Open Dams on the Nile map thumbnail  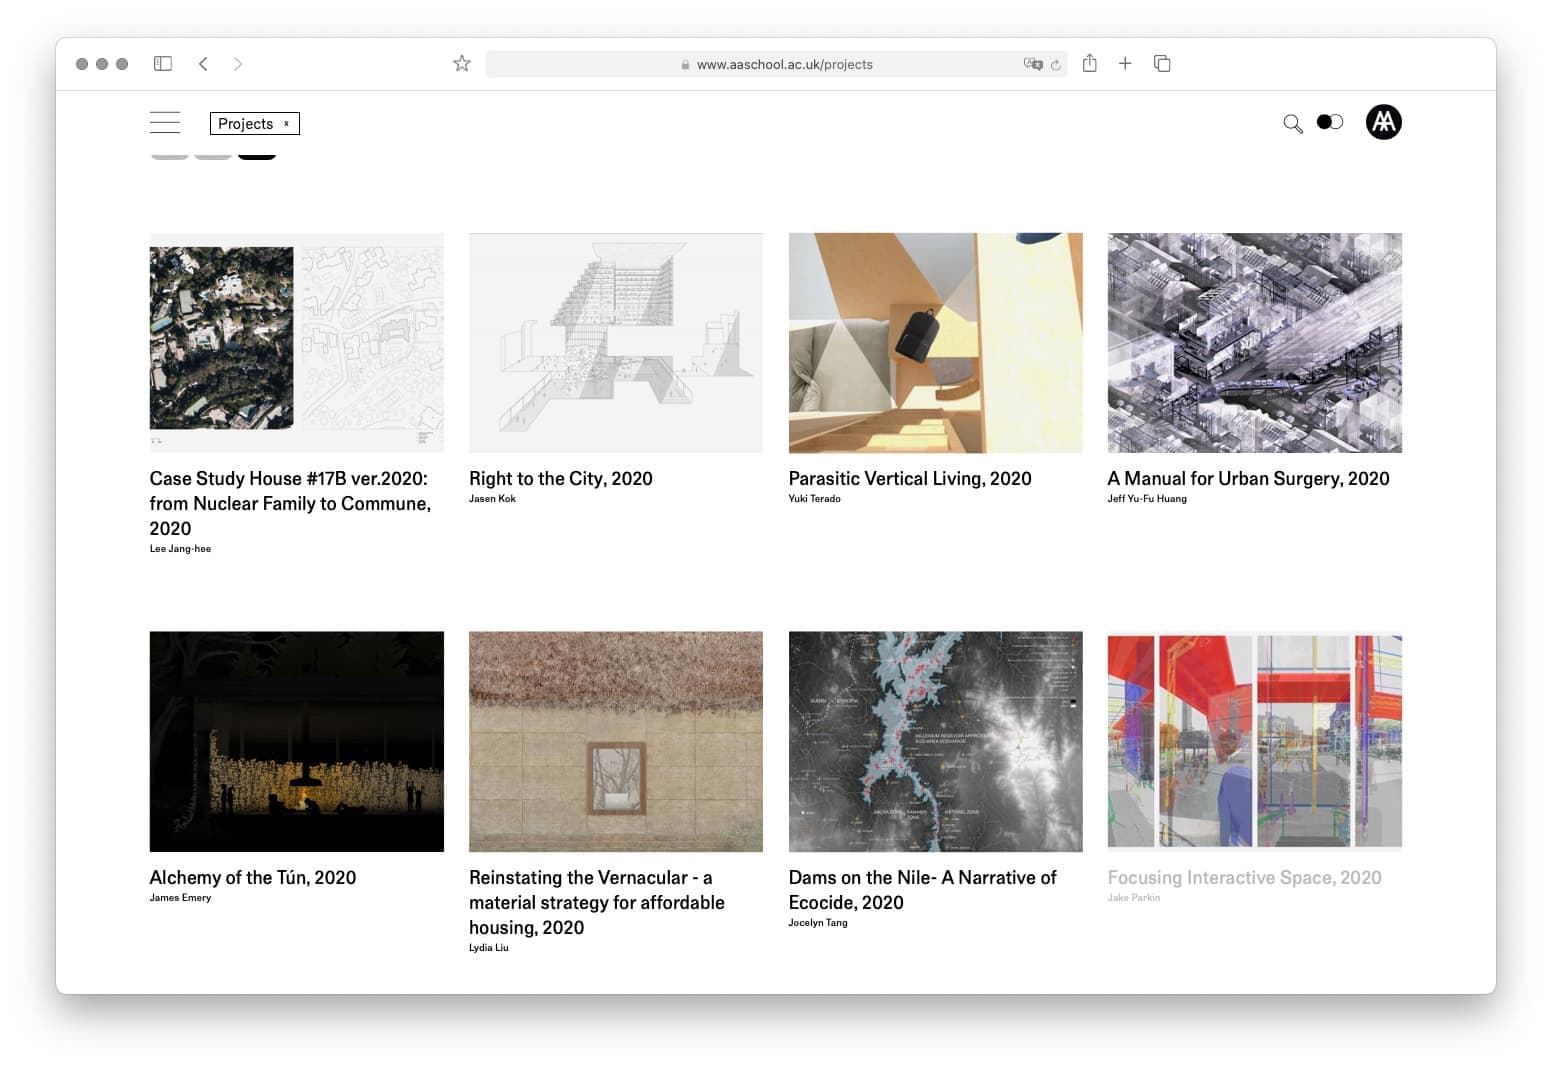pyautogui.click(x=934, y=741)
